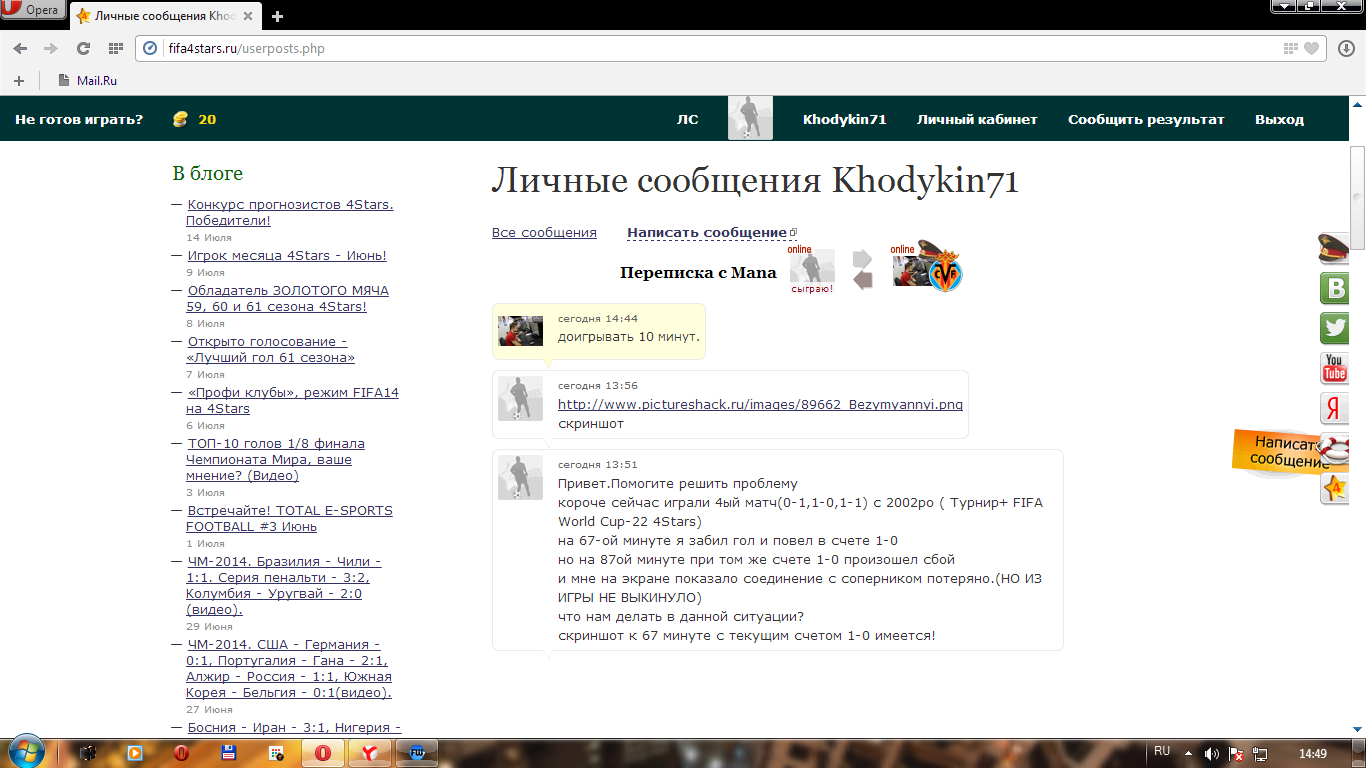Viewport: 1366px width, 768px height.
Task: Open ЛС in top navigation
Action: point(687,119)
